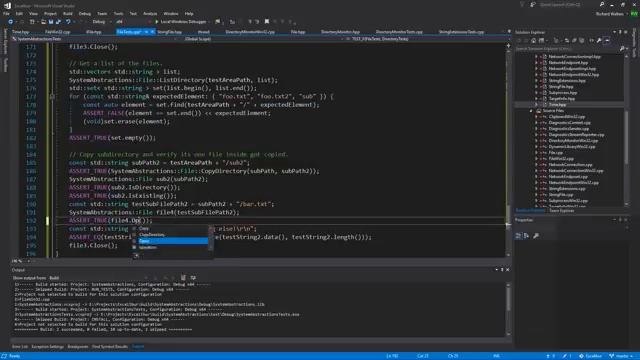This screenshot has height=360, width=640.
Task: Click the Search Solution Explorer field
Action: [x=567, y=49]
